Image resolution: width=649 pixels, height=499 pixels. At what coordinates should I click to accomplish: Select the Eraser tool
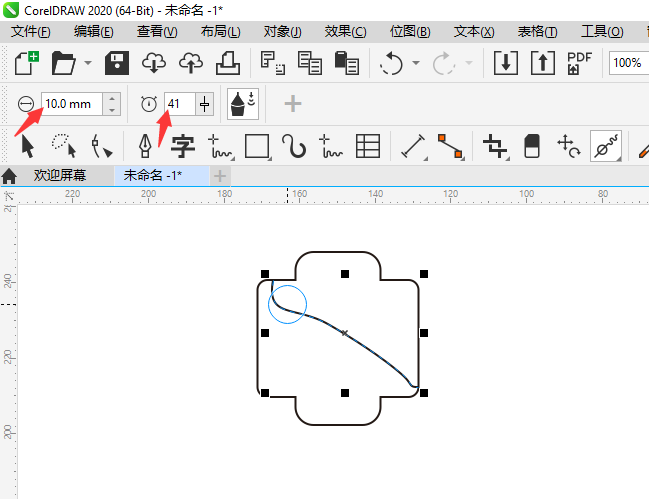point(531,147)
